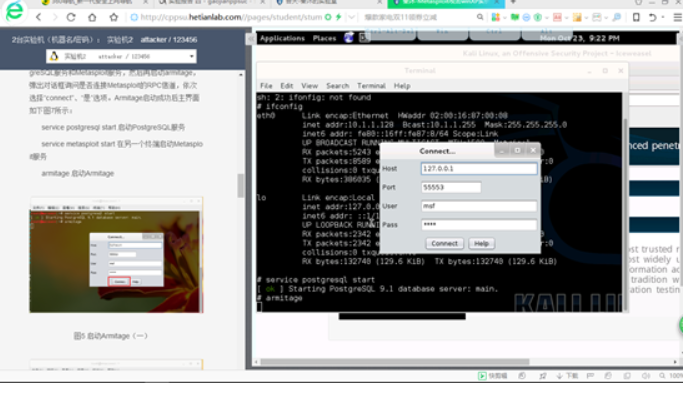Open the terminal File menu
The image size is (683, 396).
pos(266,86)
